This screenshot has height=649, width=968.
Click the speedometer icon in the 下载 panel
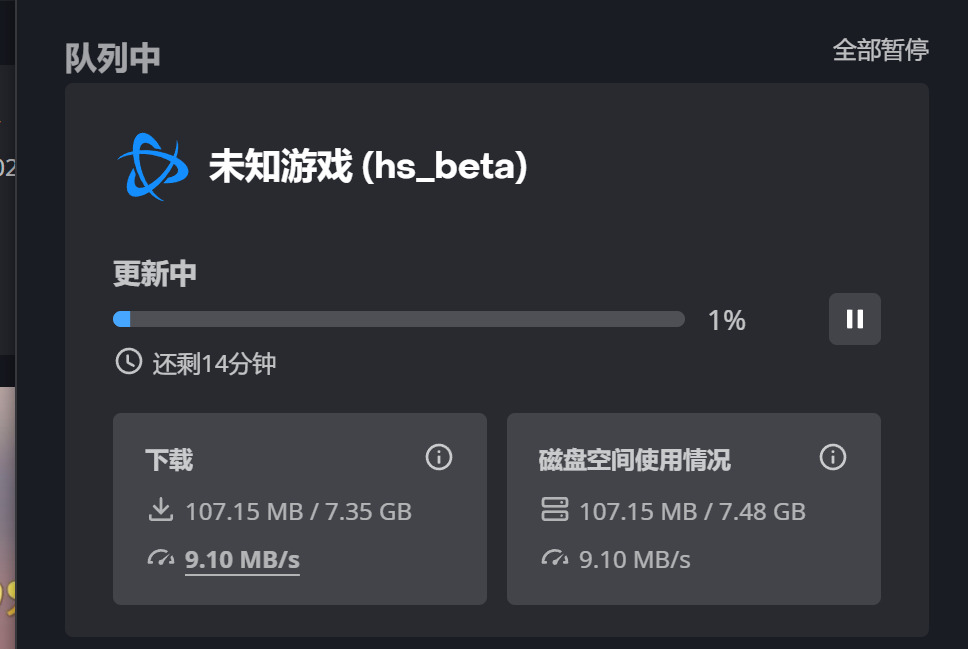click(x=161, y=558)
